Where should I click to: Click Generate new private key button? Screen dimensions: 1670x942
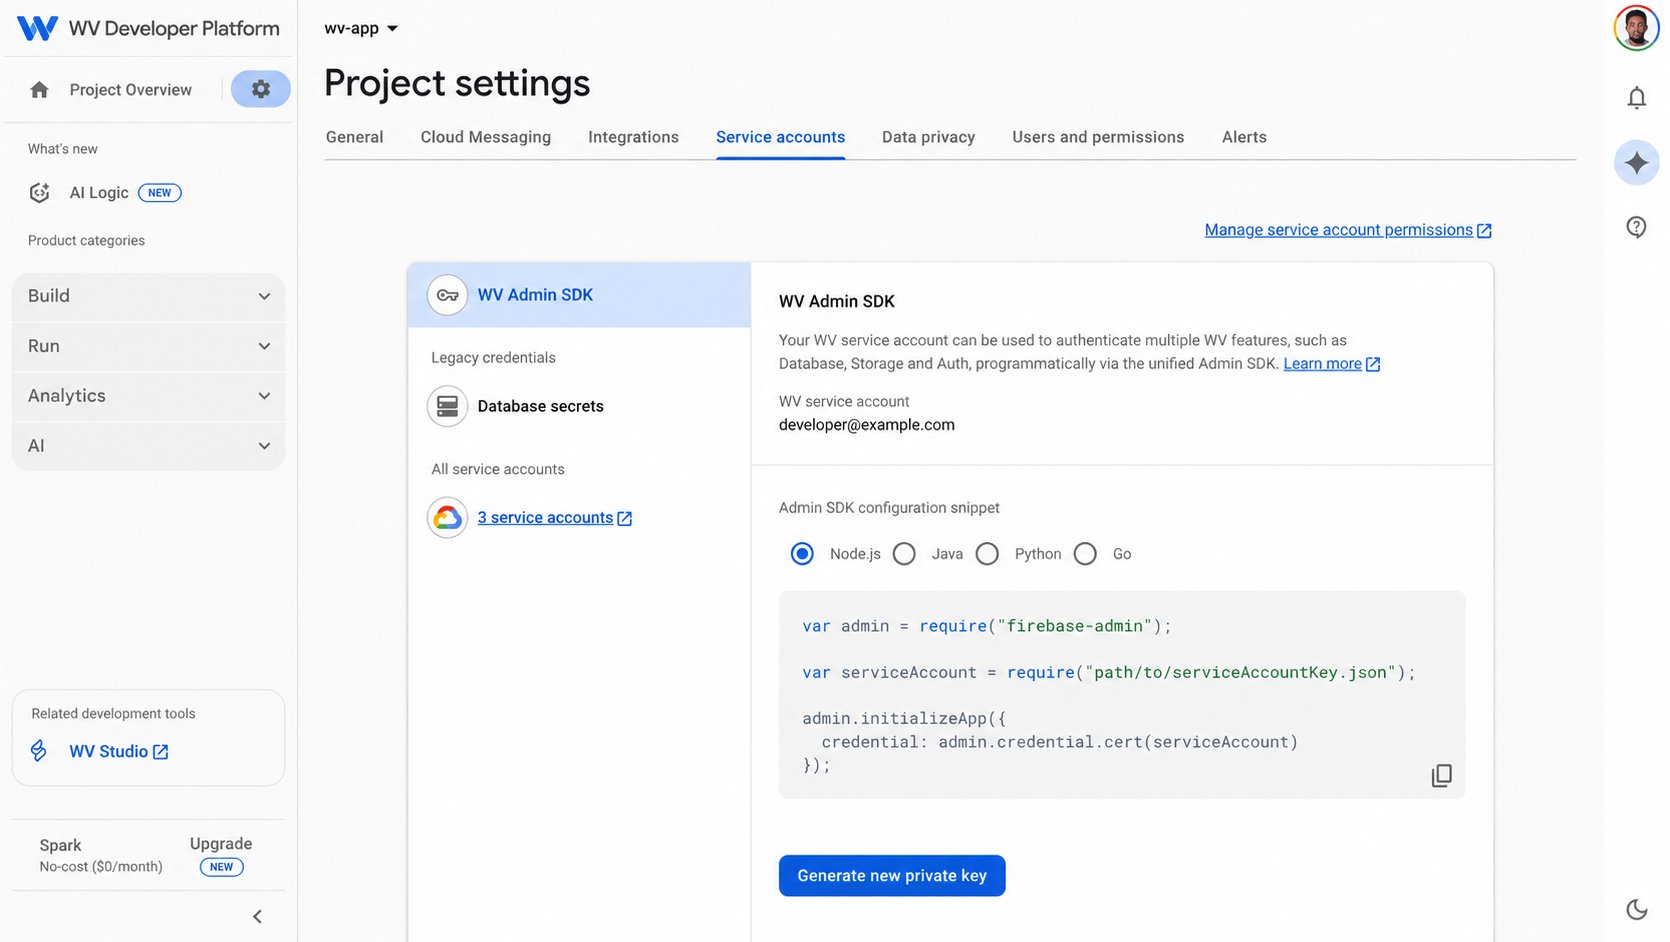click(892, 876)
